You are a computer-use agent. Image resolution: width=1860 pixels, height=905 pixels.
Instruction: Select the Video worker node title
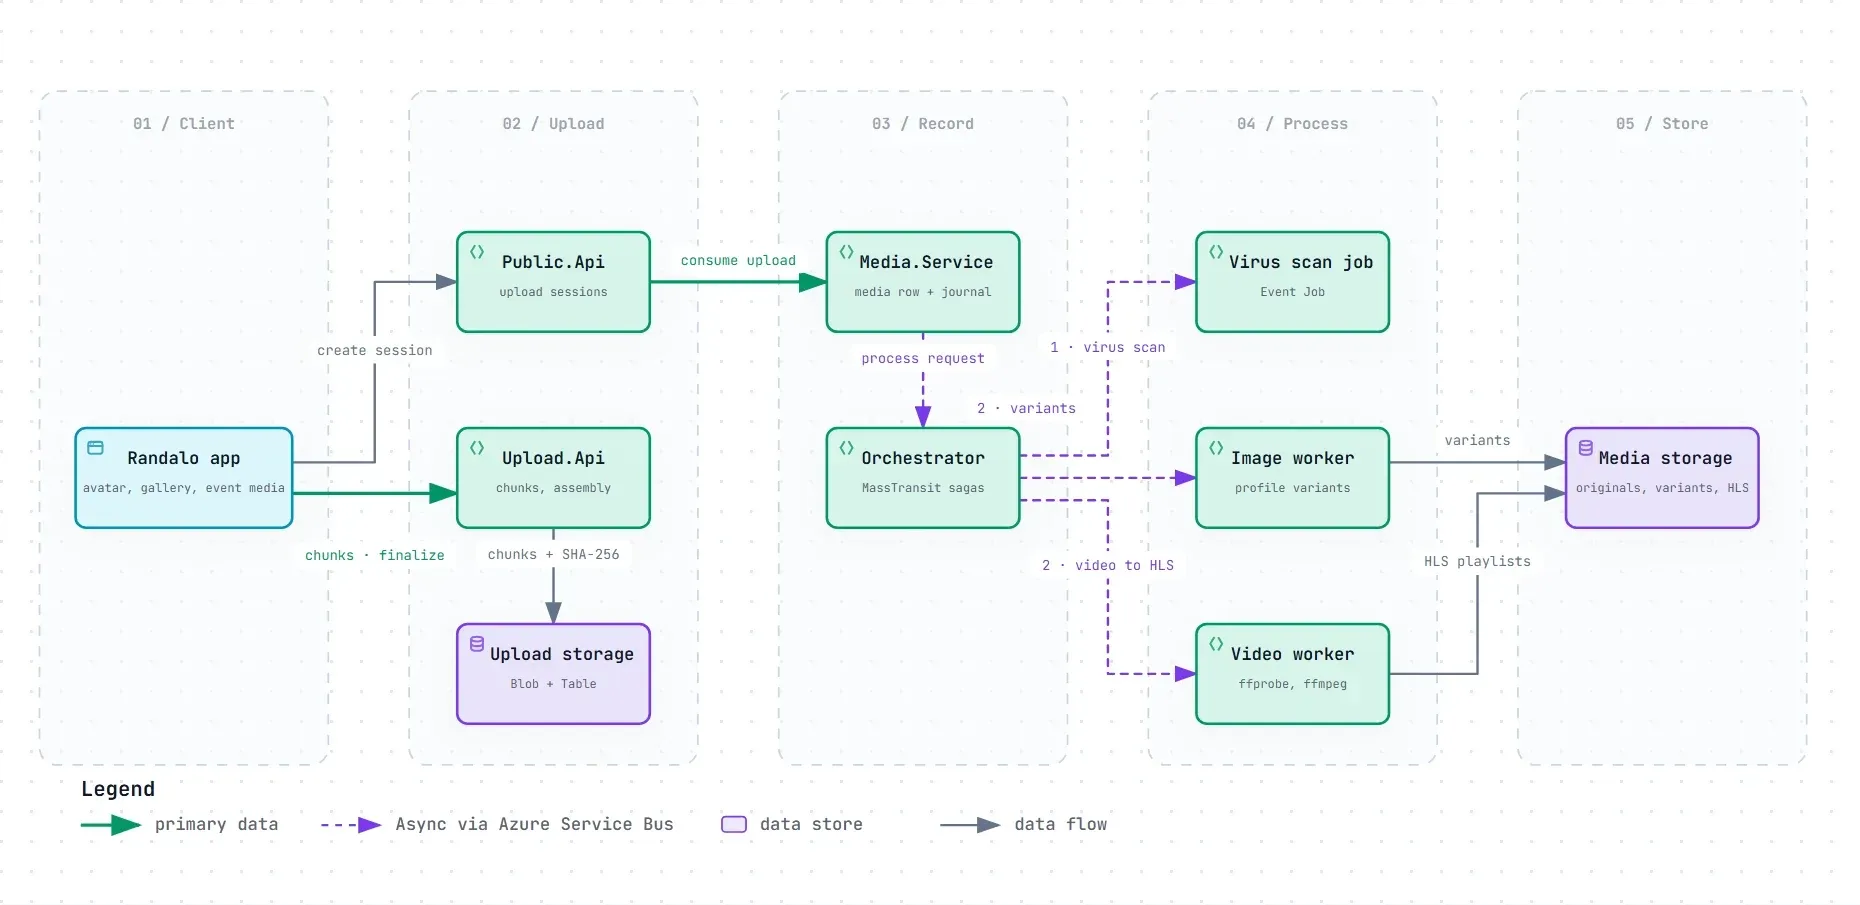tap(1293, 654)
